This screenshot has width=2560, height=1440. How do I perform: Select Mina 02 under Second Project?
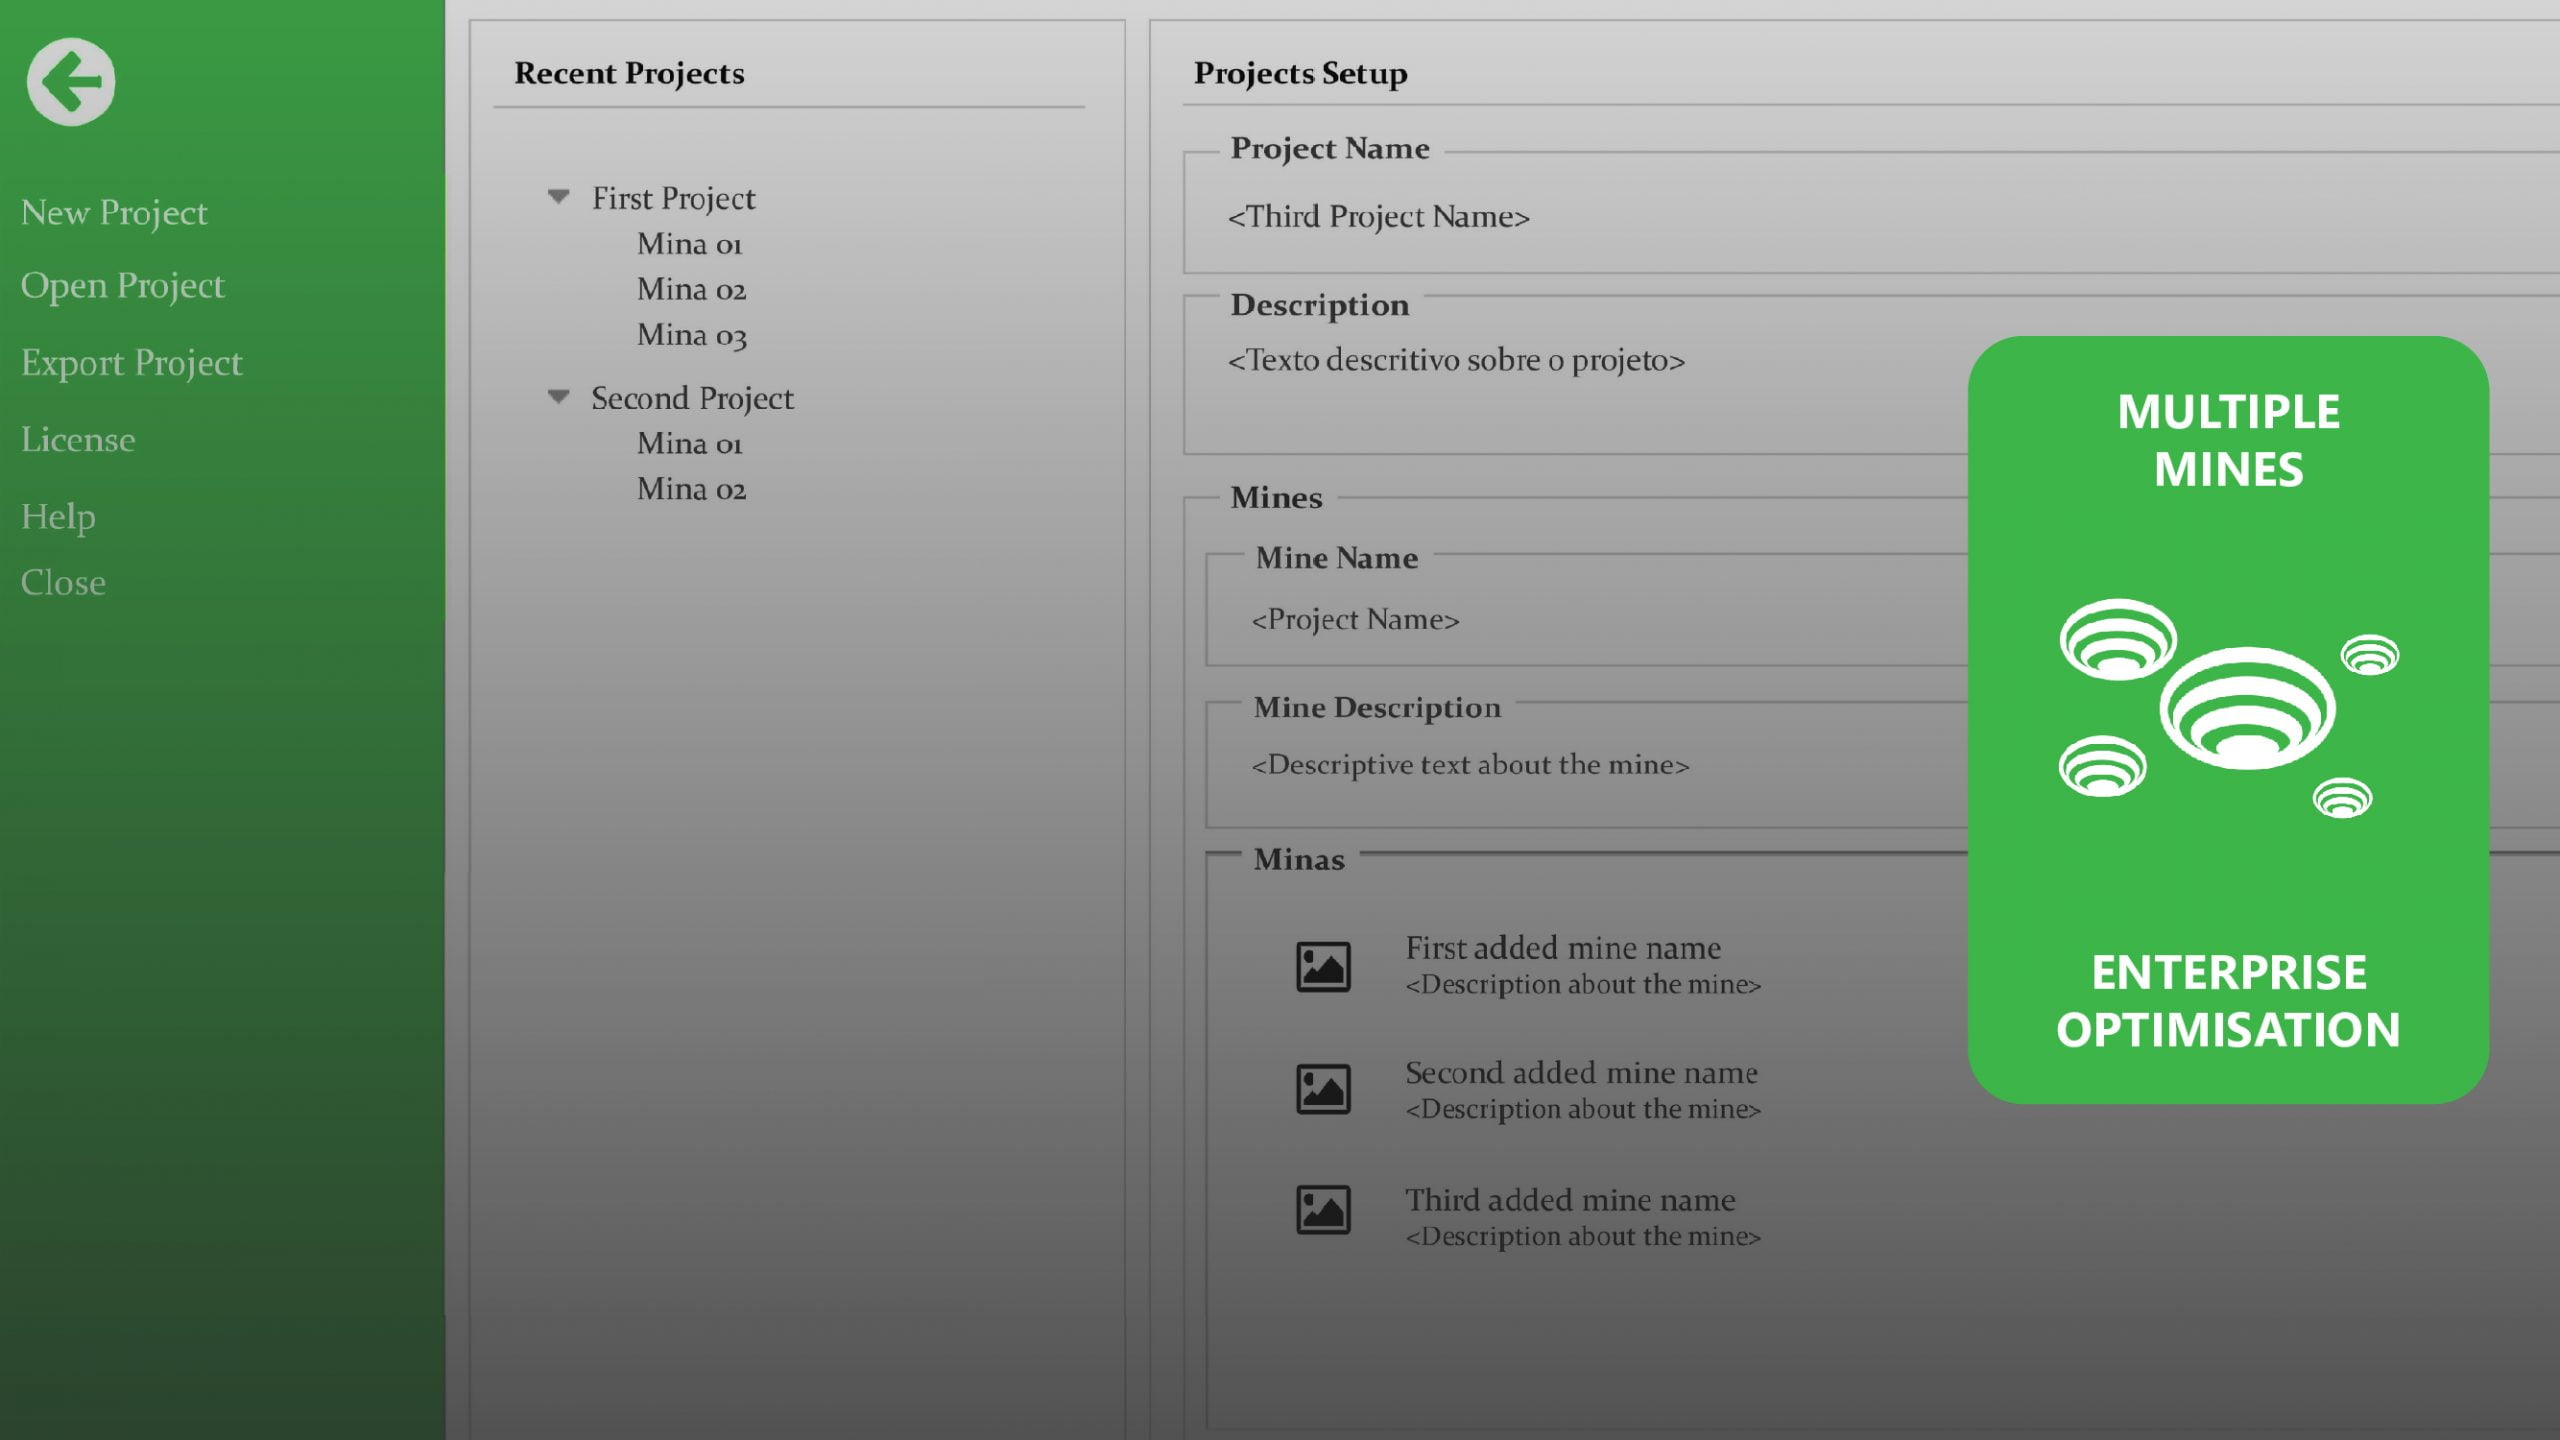692,489
